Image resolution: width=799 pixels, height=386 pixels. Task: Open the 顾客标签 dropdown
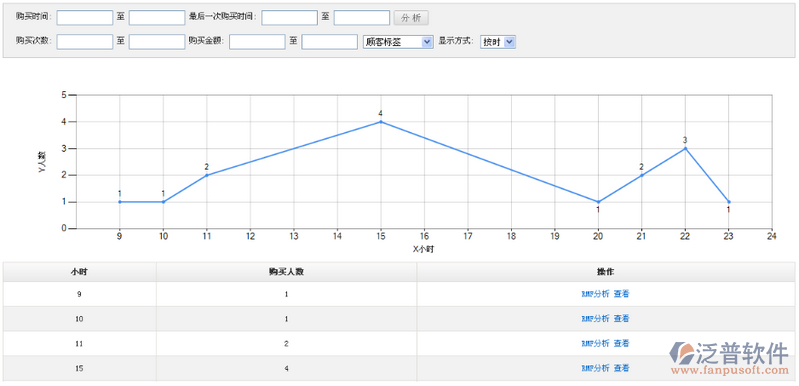(x=398, y=42)
